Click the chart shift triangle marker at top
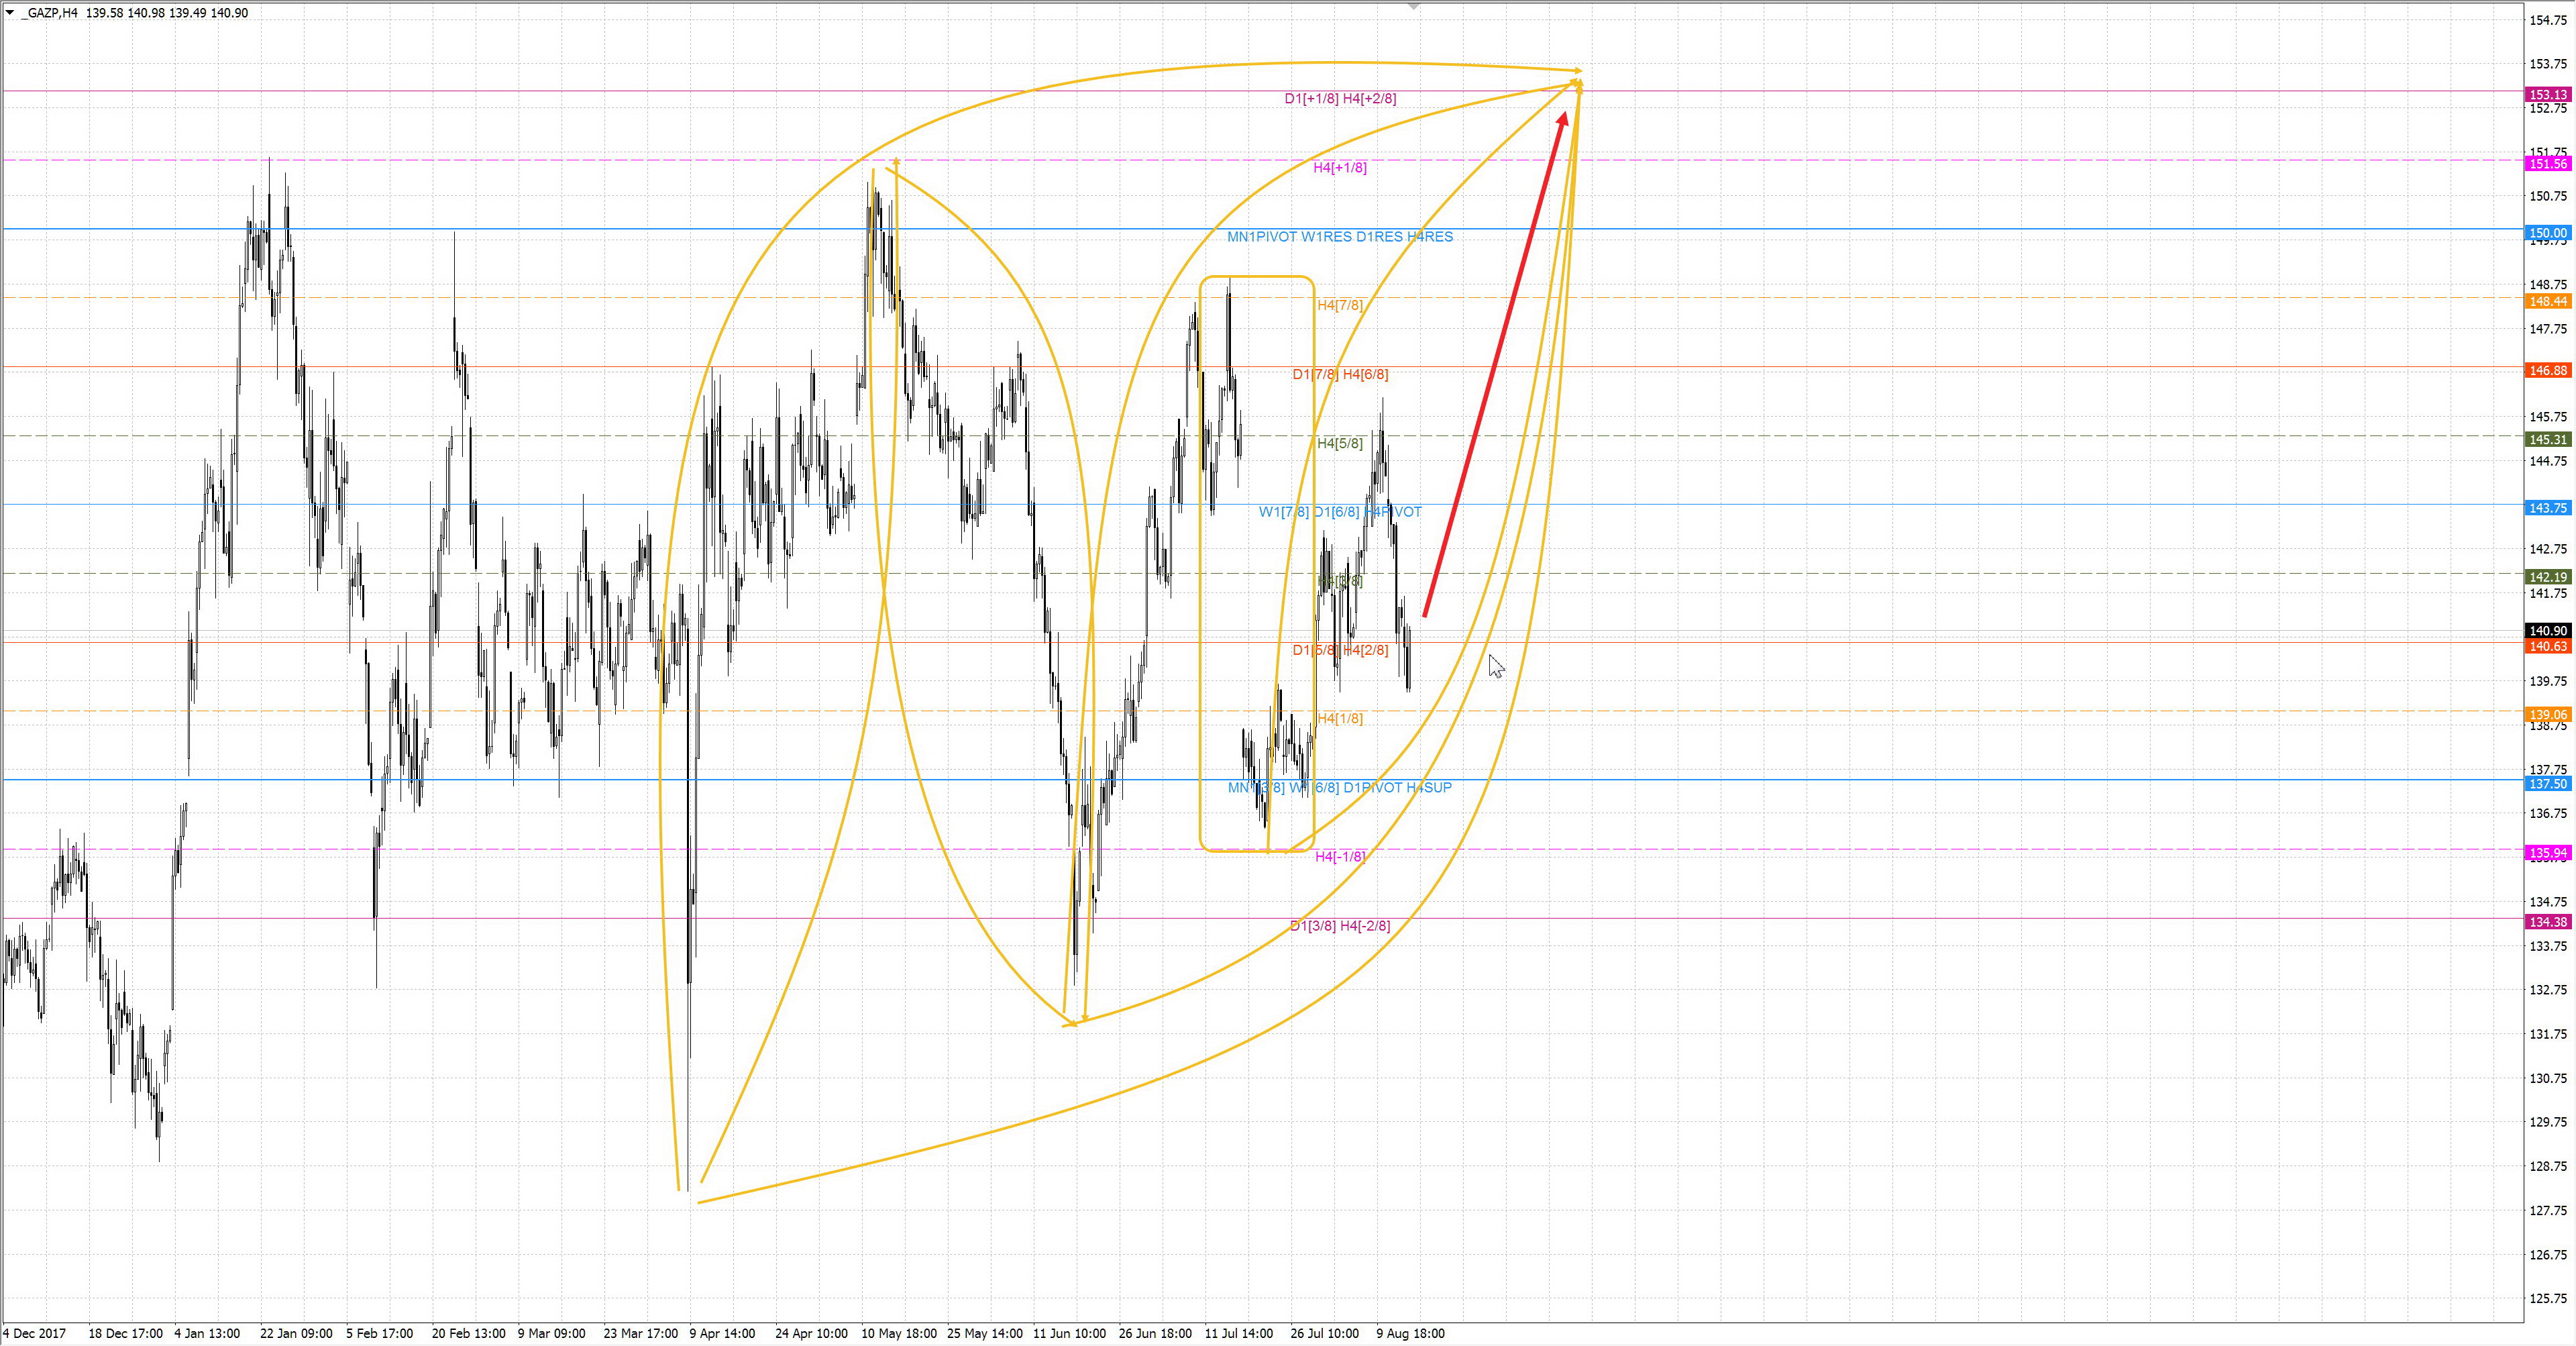The image size is (2576, 1346). coord(1413,7)
